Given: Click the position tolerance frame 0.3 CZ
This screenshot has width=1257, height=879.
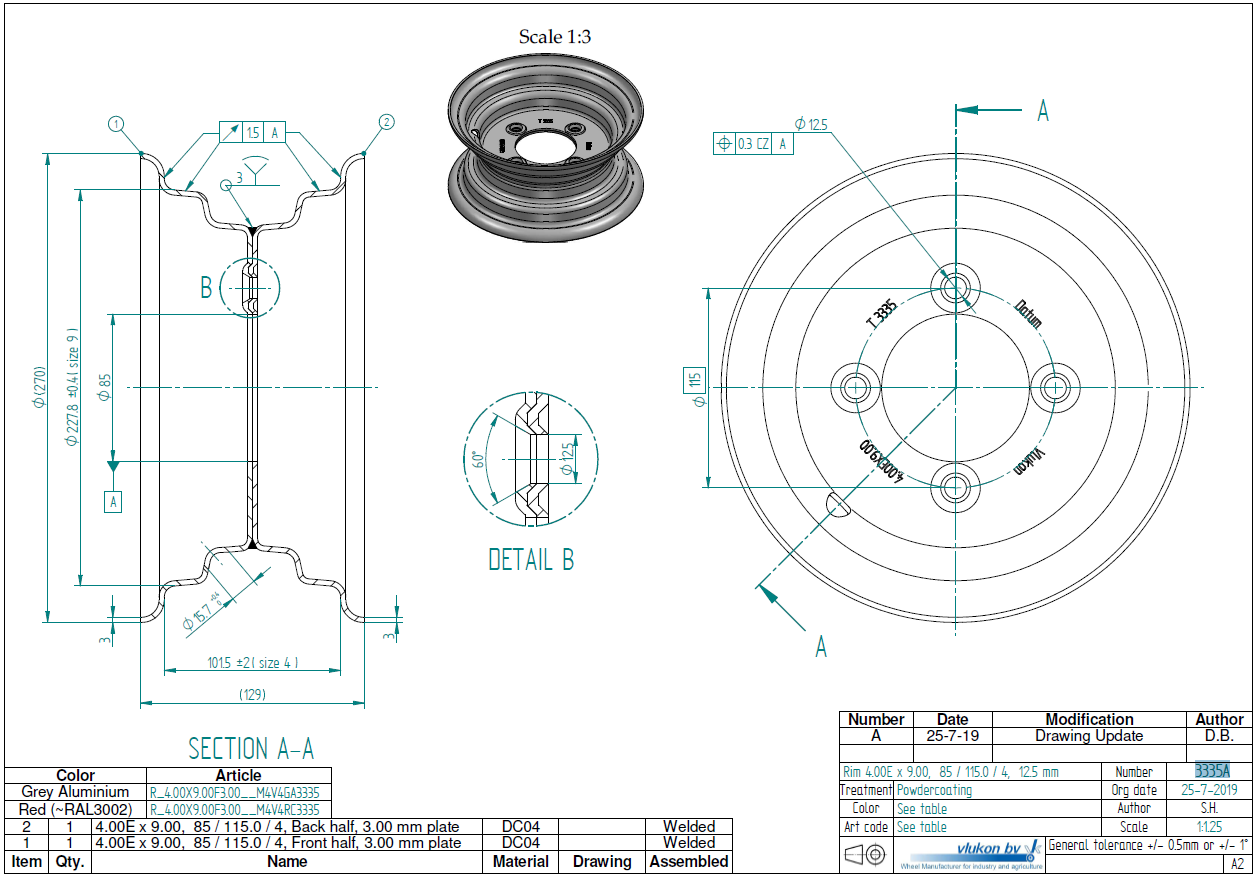Looking at the screenshot, I should tap(754, 143).
